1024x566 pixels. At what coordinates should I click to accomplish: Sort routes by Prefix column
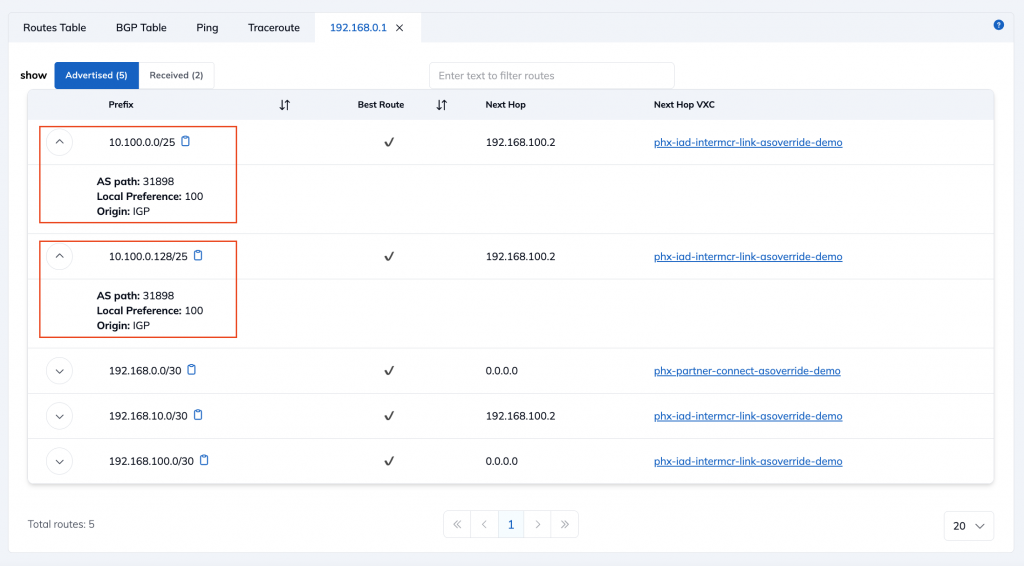click(284, 104)
